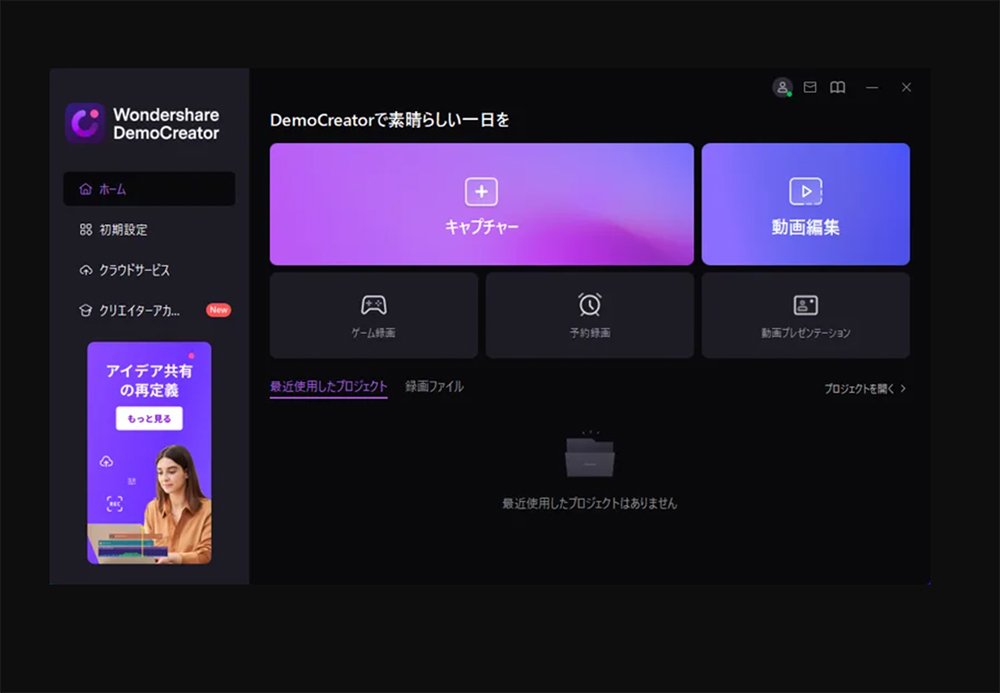Open the user account profile icon
1000x693 pixels.
pos(782,87)
